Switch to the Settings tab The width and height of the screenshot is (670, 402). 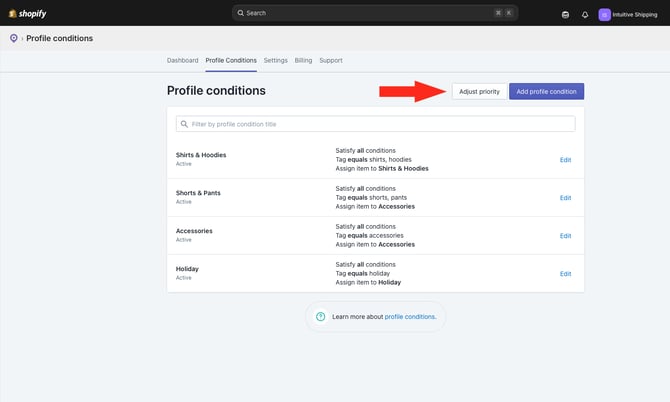tap(276, 60)
